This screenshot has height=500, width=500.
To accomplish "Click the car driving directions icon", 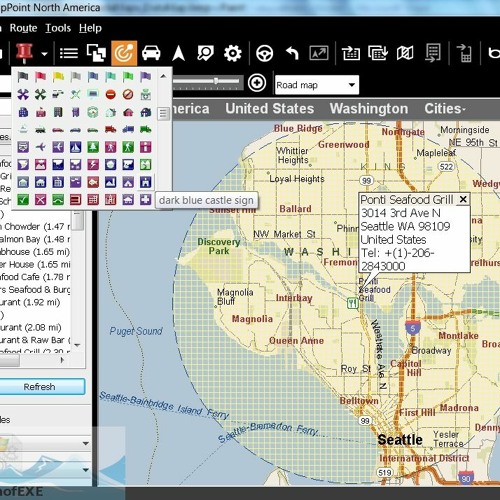I will [151, 53].
